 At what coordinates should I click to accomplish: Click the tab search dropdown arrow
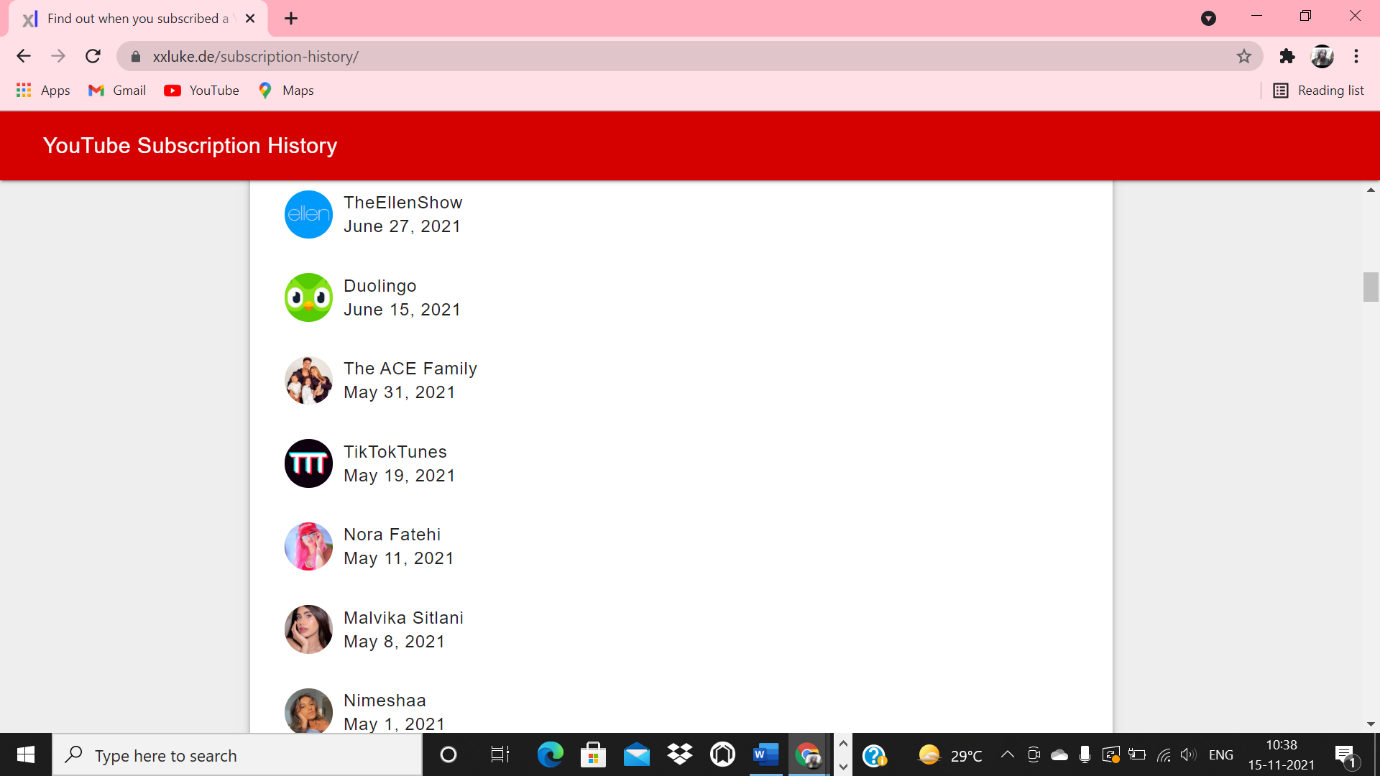point(1208,18)
